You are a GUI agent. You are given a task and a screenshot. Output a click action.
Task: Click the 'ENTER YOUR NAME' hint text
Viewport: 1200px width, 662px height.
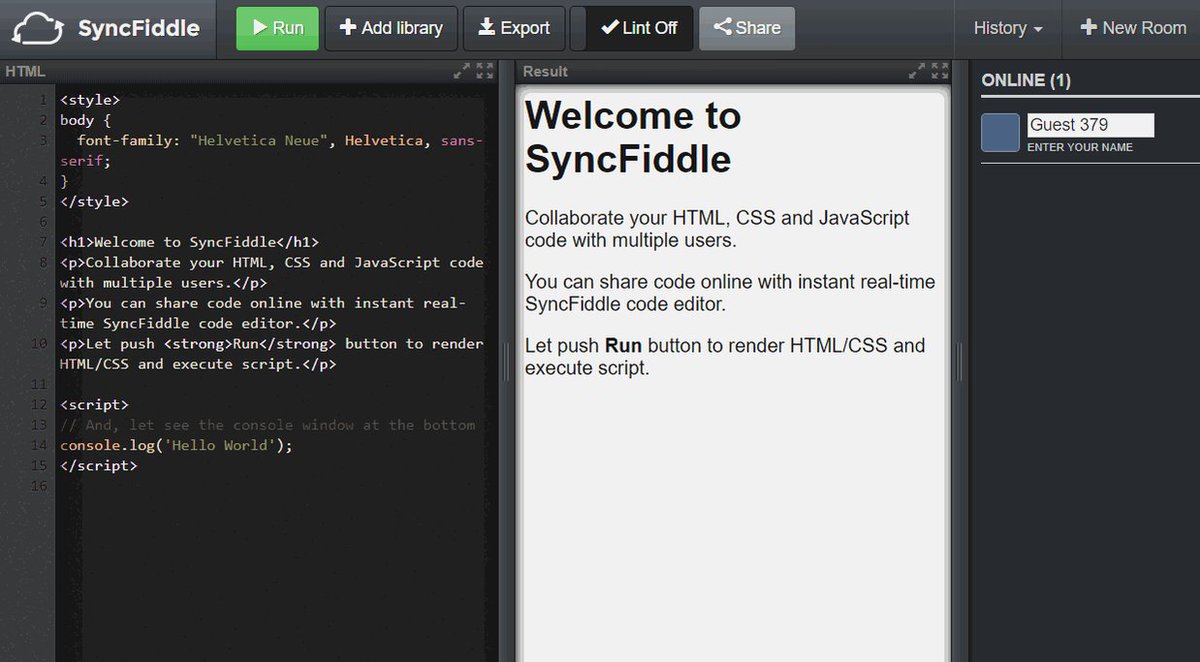pyautogui.click(x=1080, y=147)
